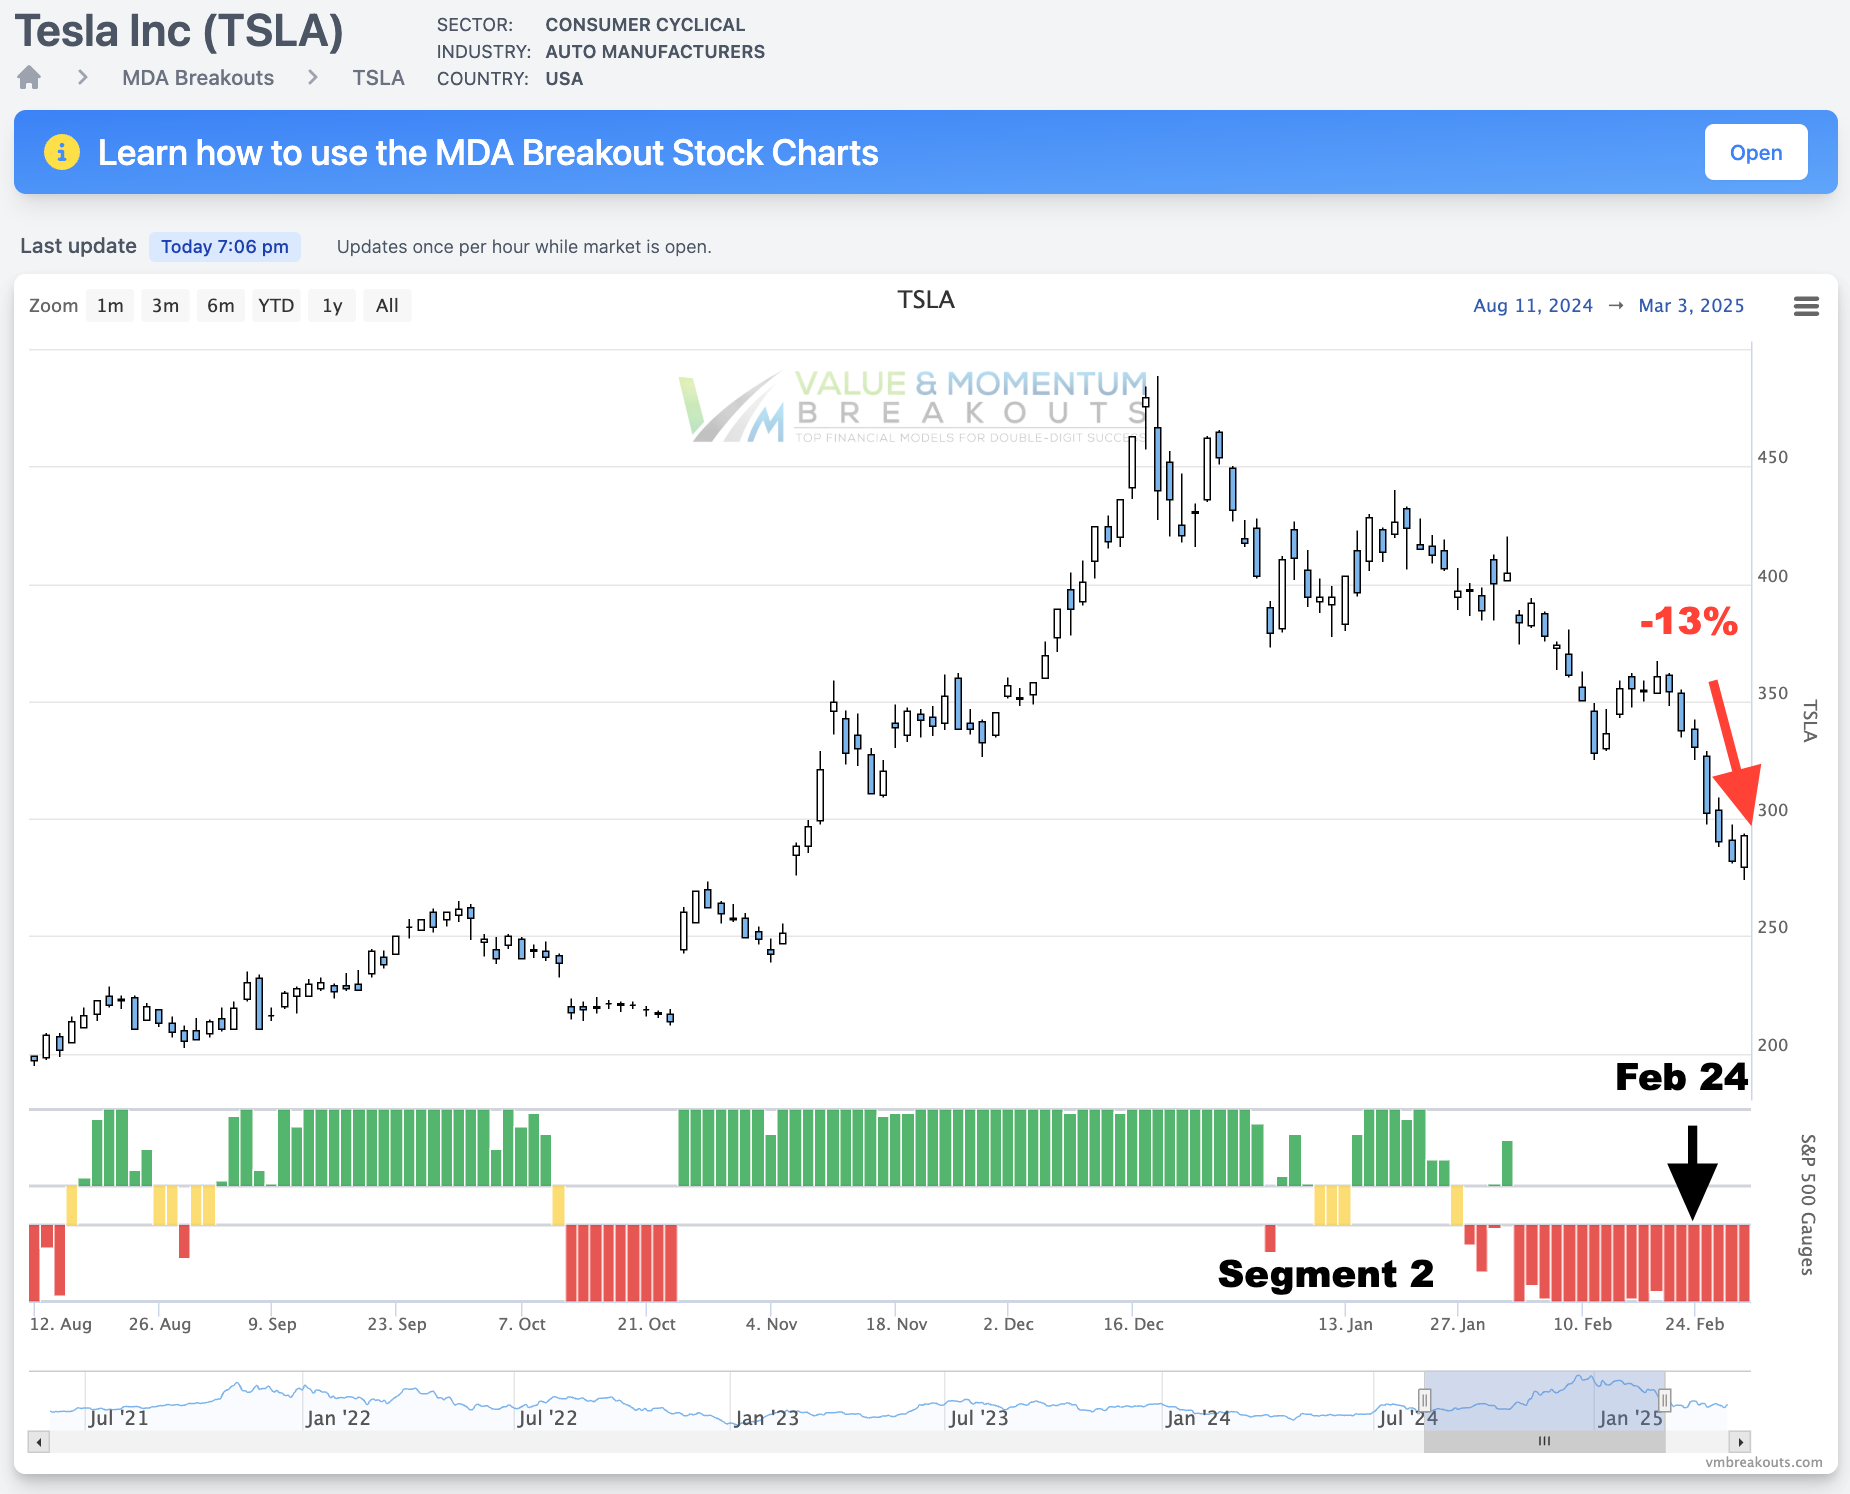Click the Mar 3, 2025 end date field
Viewport: 1850px width, 1494px height.
pos(1691,306)
